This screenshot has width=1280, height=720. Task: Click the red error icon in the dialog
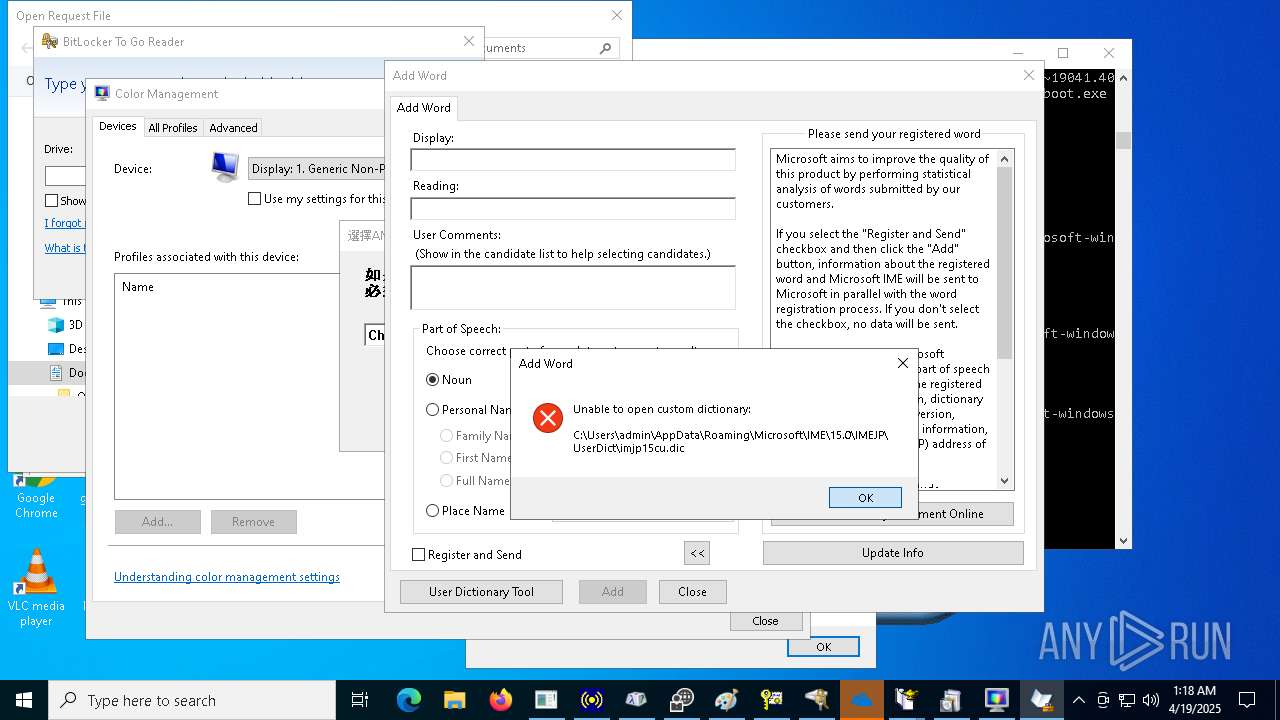coord(548,418)
